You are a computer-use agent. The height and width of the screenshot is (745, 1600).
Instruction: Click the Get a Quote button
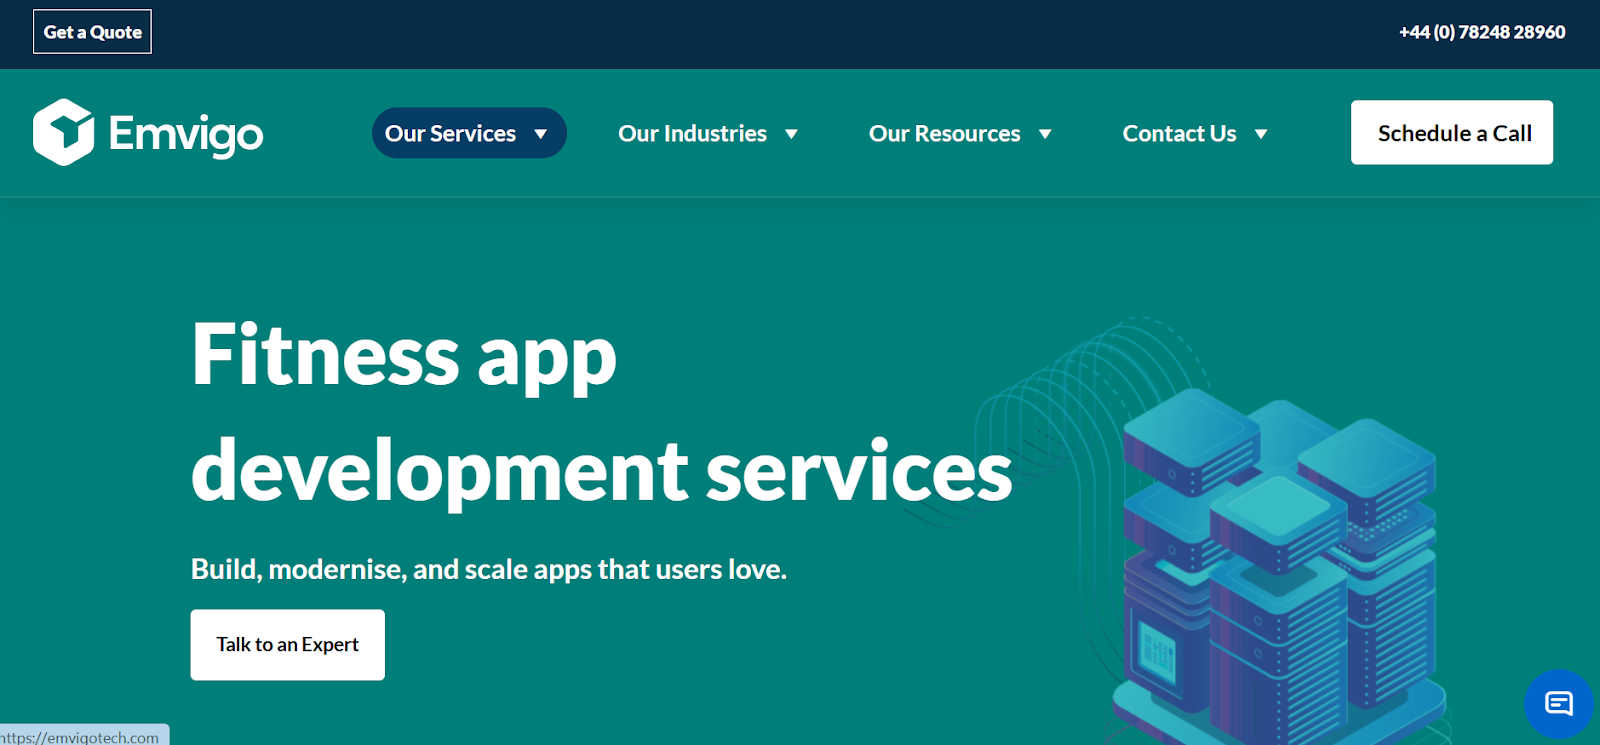click(x=92, y=32)
